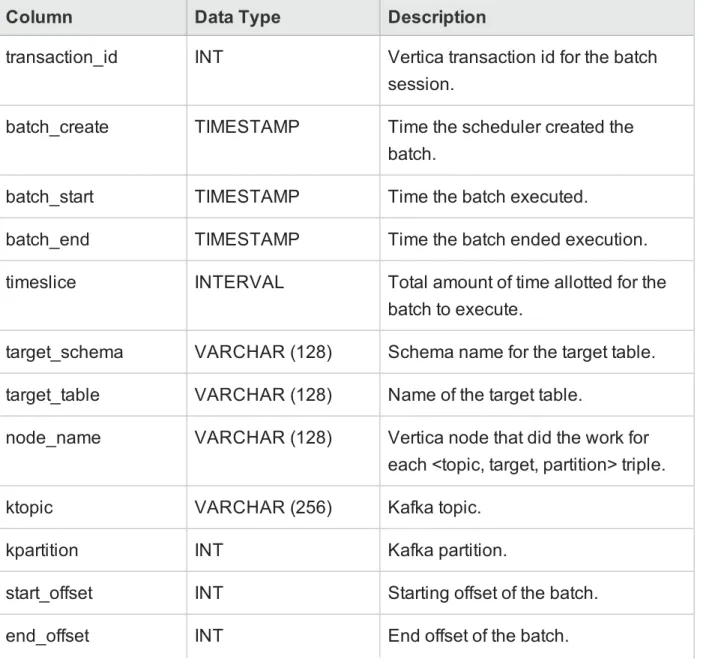Click the batch_end cell
The height and width of the screenshot is (665, 709).
tap(93, 239)
